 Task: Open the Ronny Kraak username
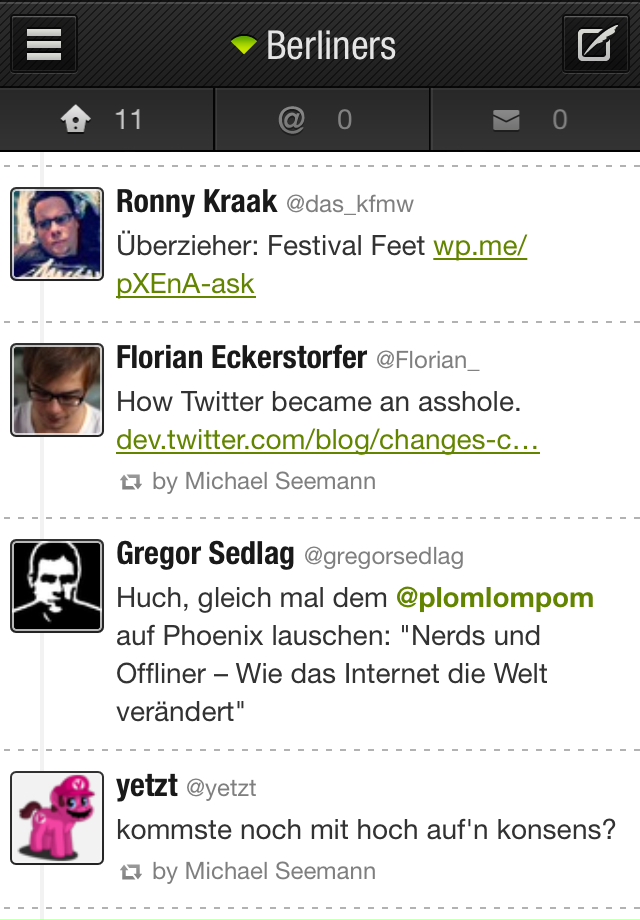pyautogui.click(x=196, y=202)
